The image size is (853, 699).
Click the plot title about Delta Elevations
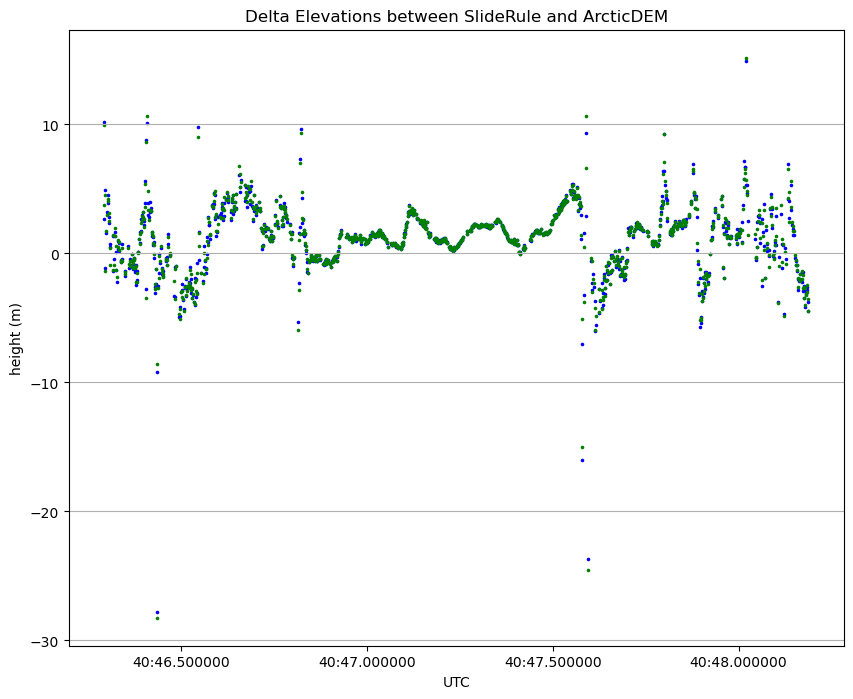pyautogui.click(x=456, y=16)
